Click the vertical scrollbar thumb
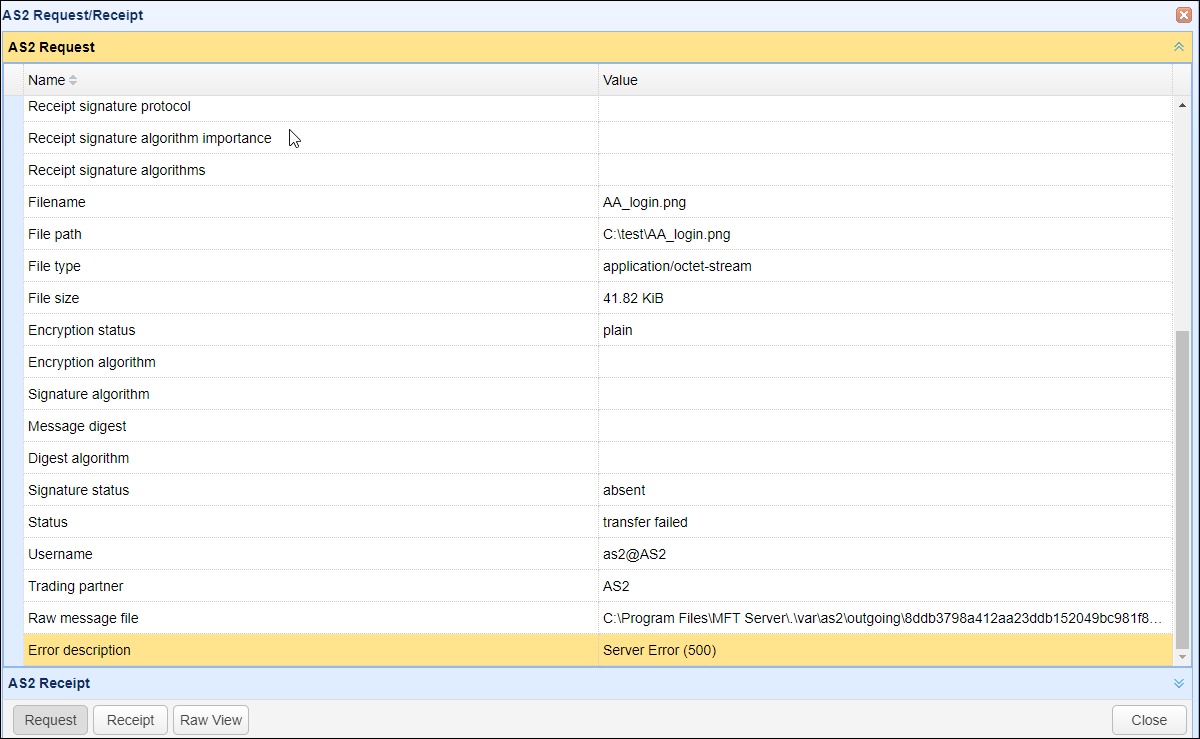 point(1183,489)
